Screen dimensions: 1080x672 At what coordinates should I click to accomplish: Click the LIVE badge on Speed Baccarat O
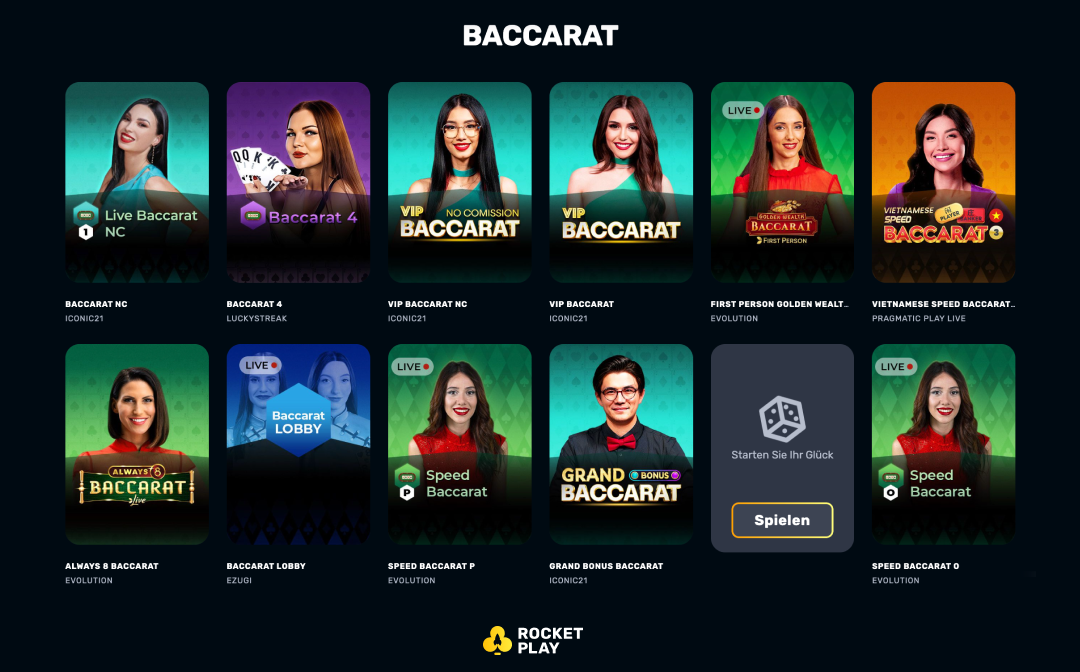895,367
